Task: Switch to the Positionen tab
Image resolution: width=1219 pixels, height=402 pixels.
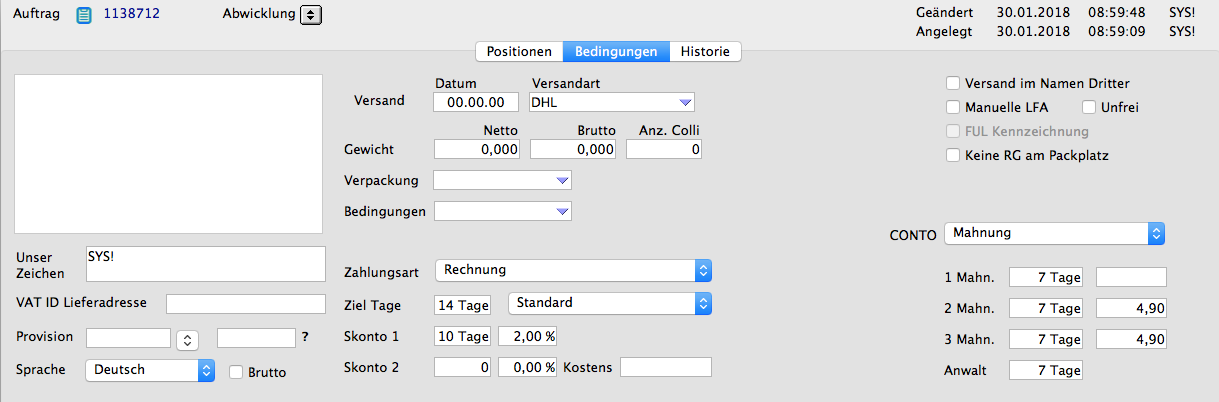Action: 519,51
